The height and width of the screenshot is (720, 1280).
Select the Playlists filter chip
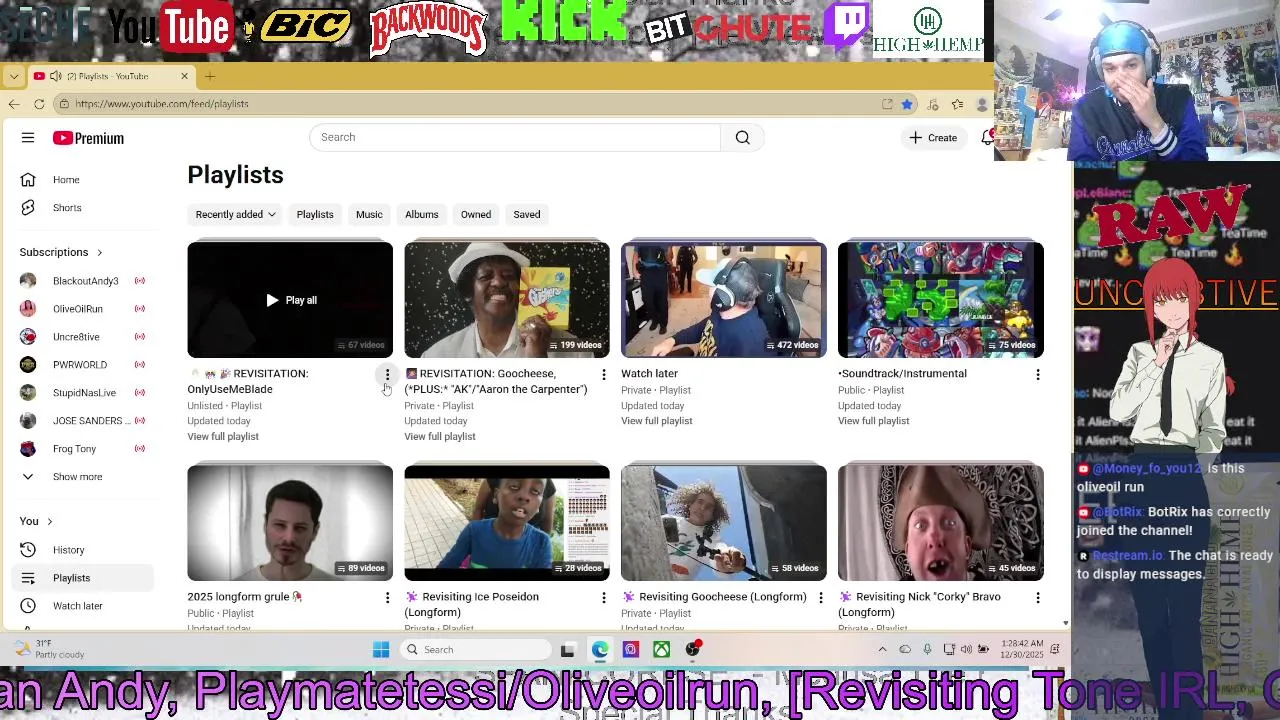coord(315,214)
